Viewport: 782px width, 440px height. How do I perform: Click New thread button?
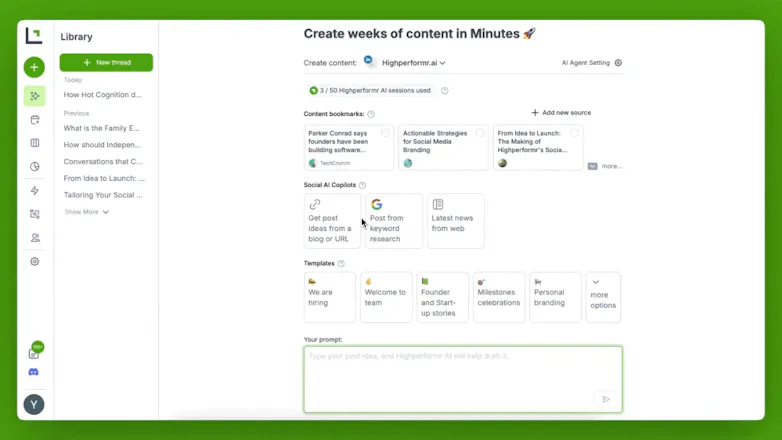tap(106, 62)
